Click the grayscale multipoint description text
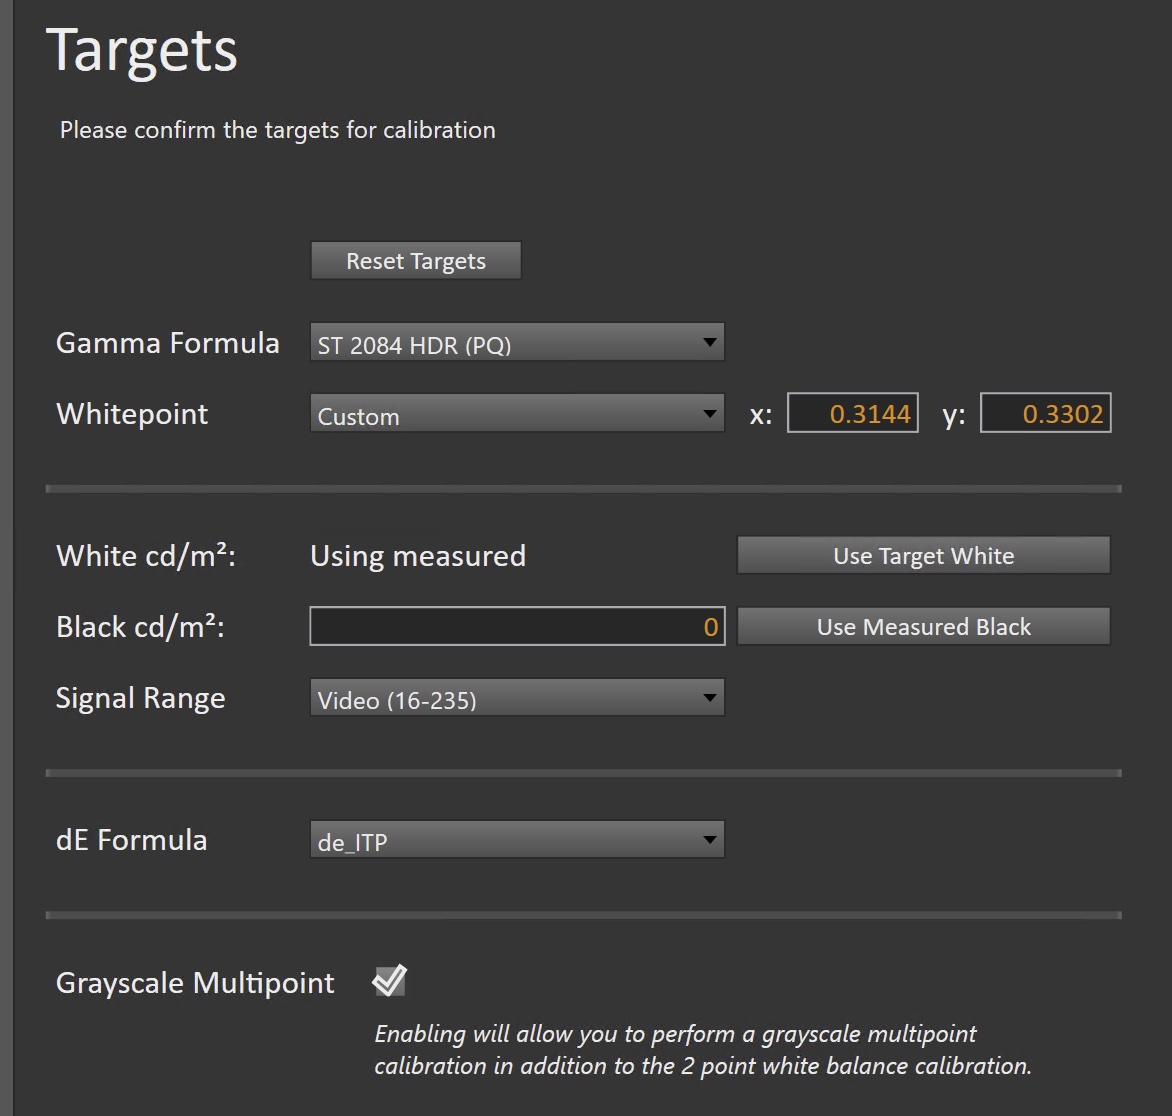 702,1050
